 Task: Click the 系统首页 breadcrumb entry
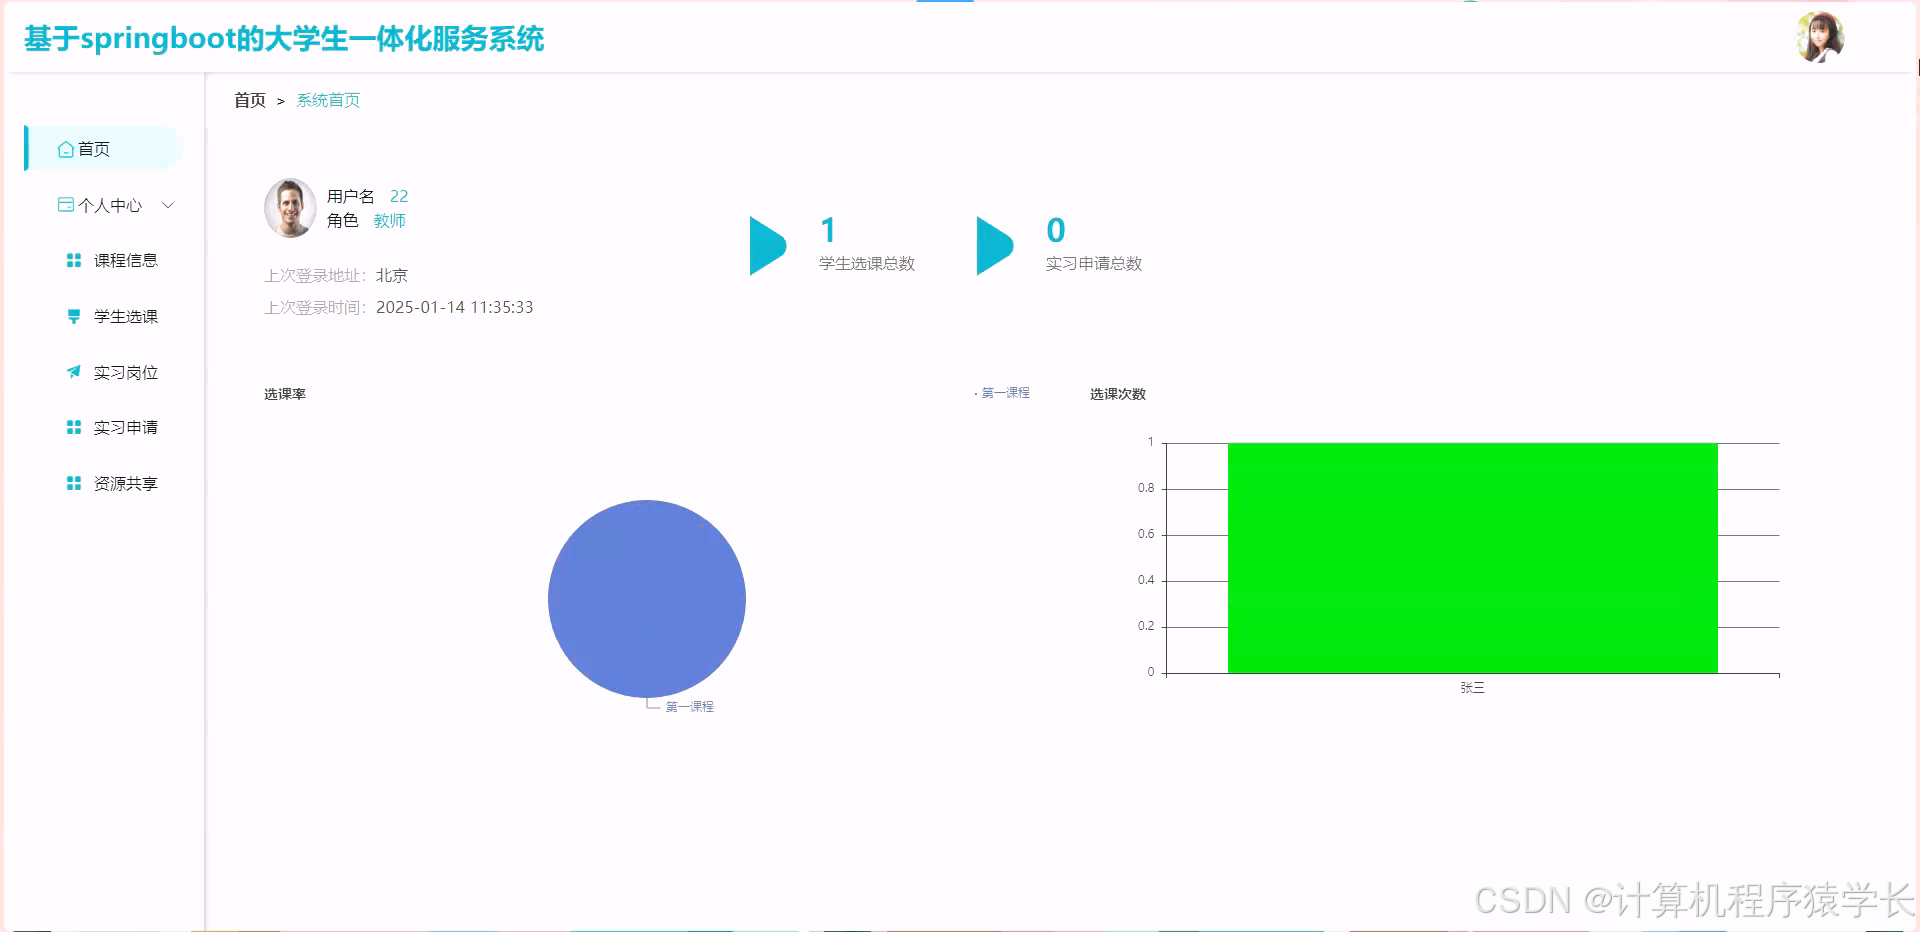pyautogui.click(x=328, y=99)
